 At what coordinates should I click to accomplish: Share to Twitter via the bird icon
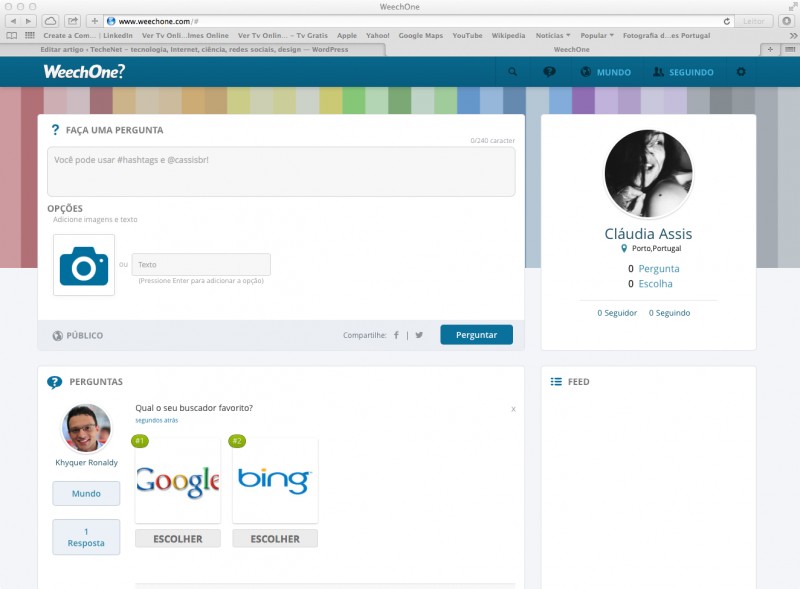coord(419,335)
